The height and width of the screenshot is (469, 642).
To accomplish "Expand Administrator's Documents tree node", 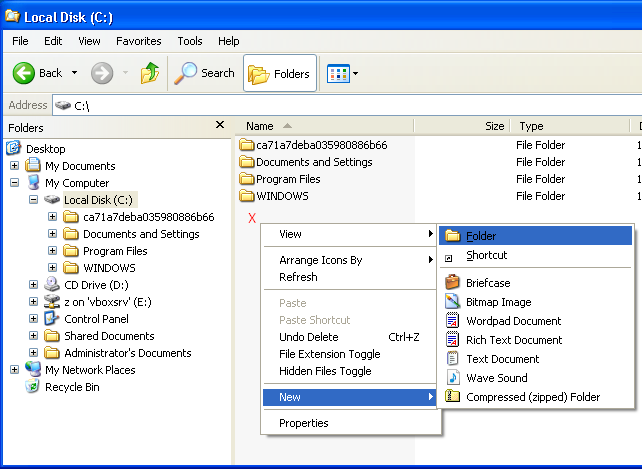I will [34, 353].
